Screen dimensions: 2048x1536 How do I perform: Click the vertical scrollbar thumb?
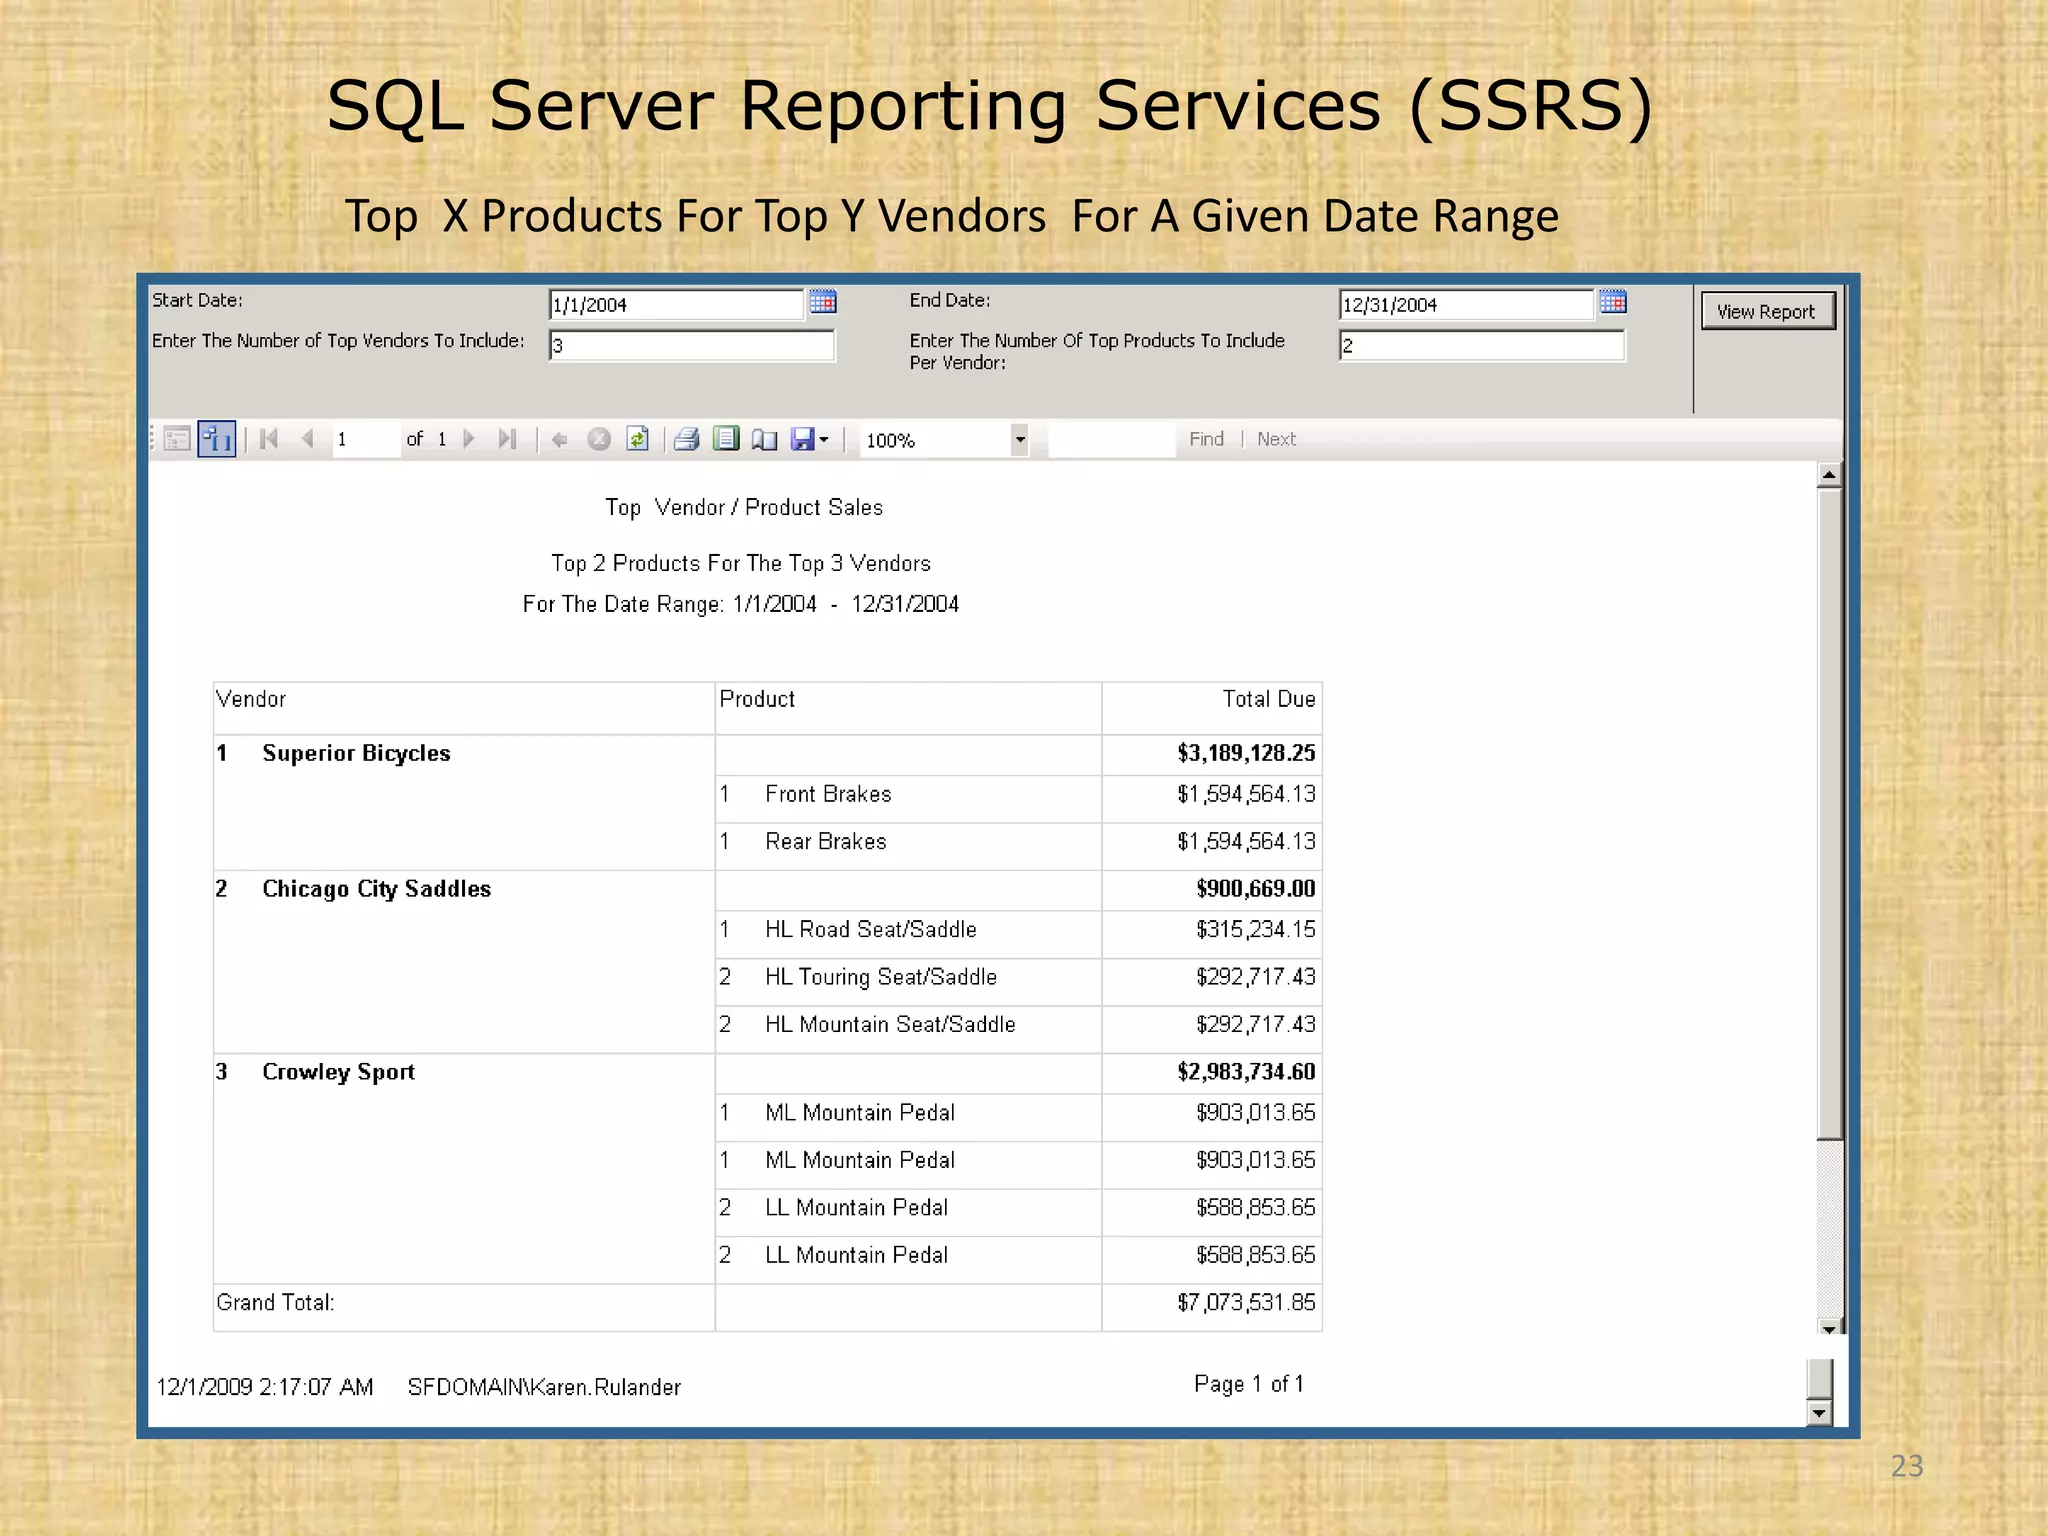1829,813
